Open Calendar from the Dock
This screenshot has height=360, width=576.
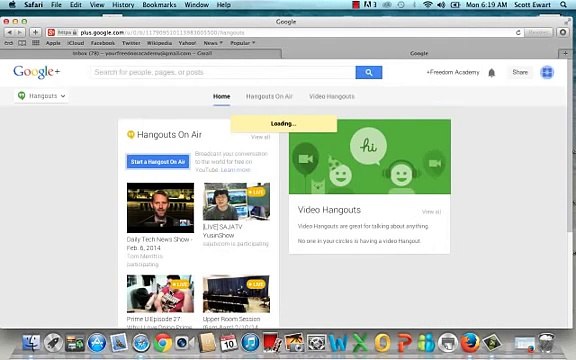228,343
